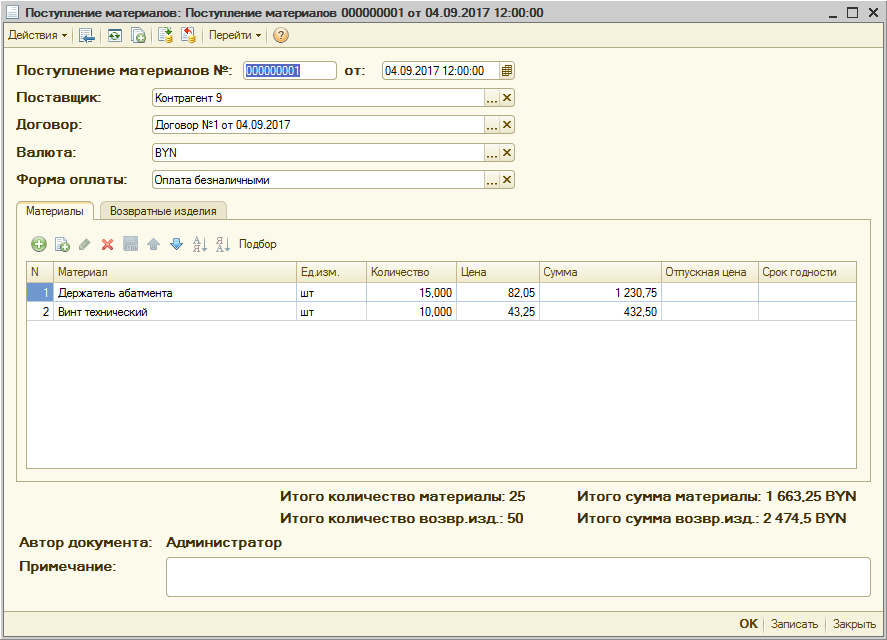Open the Перейти dropdown menu
This screenshot has width=887, height=640.
[235, 35]
